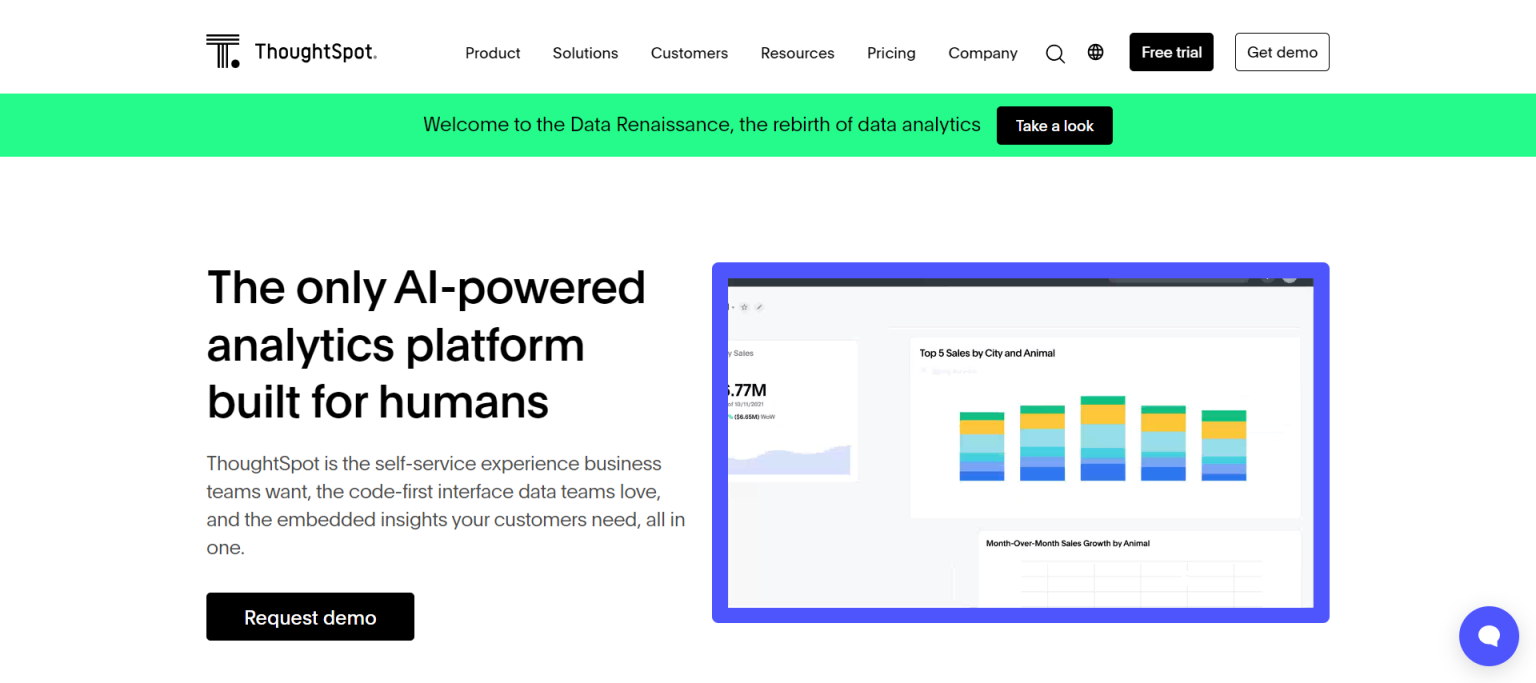1536x683 pixels.
Task: Click the user avatar in the dashboard preview
Action: (1289, 280)
